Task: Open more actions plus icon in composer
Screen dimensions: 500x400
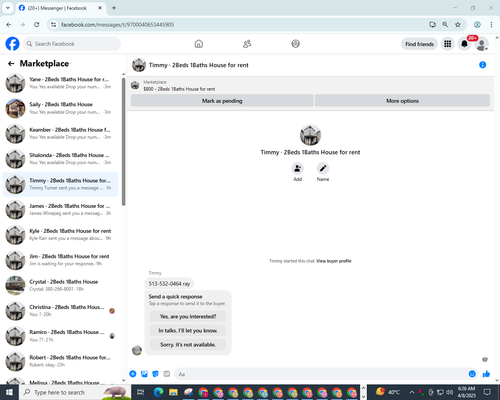Action: click(133, 374)
